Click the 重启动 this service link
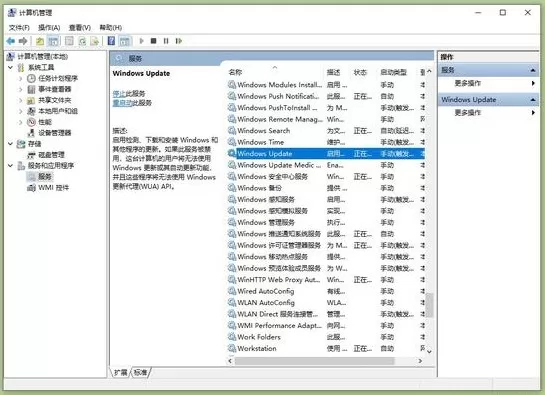Screen dimensions: 545x395 (x=122, y=103)
